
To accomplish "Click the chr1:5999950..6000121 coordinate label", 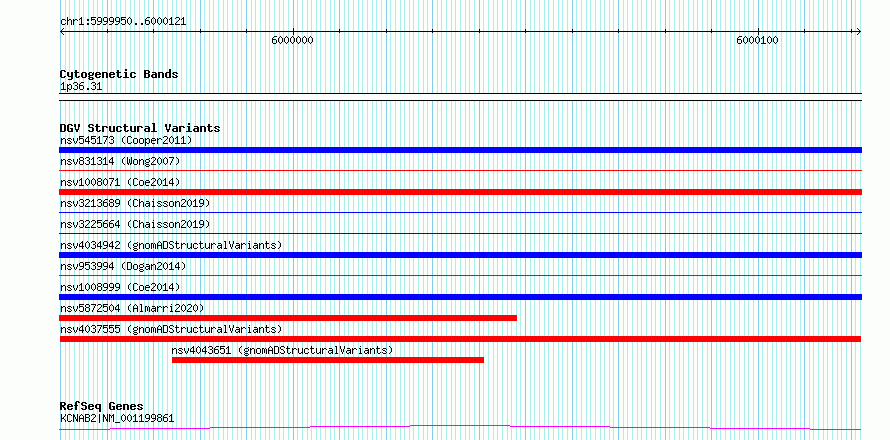I will [x=123, y=22].
